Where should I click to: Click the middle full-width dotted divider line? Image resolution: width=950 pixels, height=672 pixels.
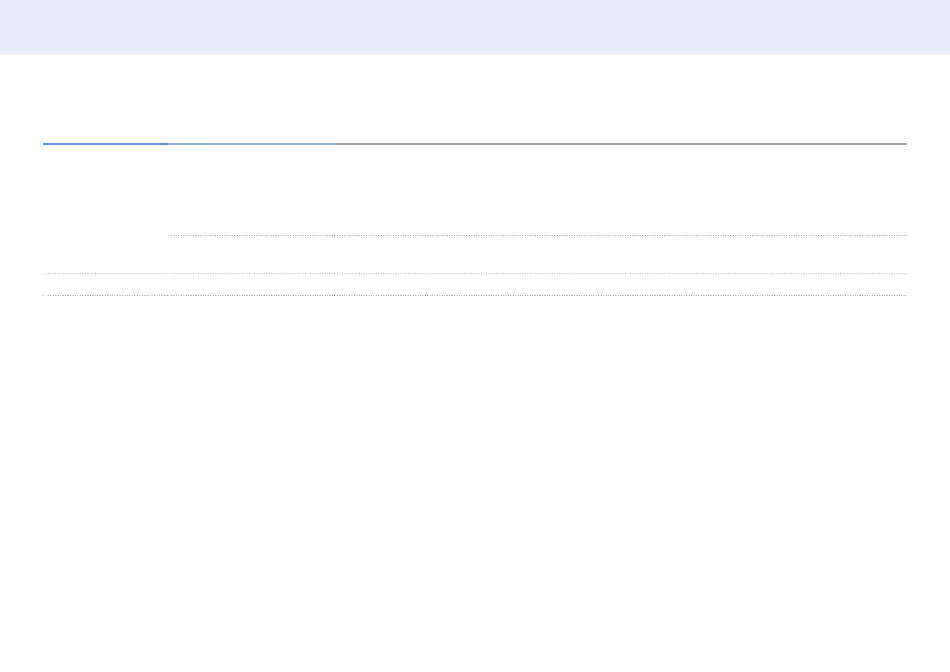[x=475, y=273]
